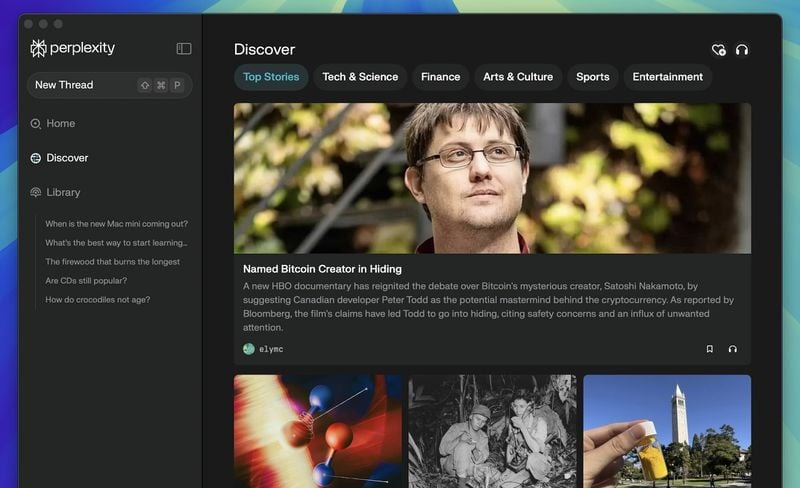Open the black-and-white soldiers photo story
The image size is (800, 488).
[x=492, y=431]
